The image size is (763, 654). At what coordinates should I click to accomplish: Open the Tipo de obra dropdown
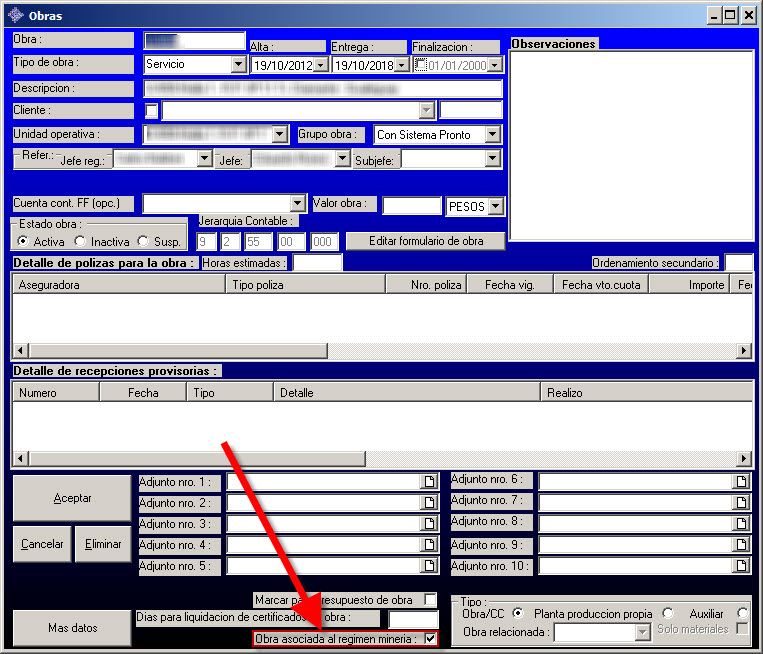click(x=238, y=64)
